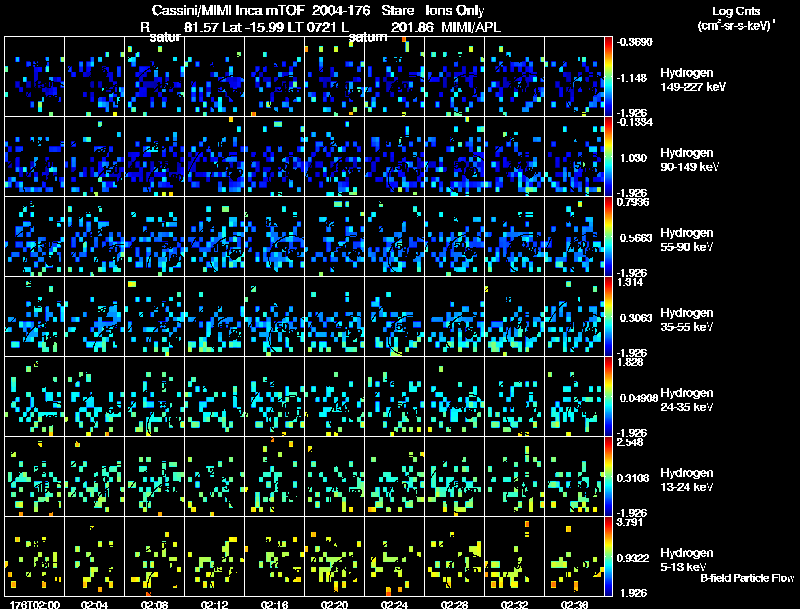Screen dimensions: 800x609
Task: Click the '02:36' time axis label
Action: 574,604
